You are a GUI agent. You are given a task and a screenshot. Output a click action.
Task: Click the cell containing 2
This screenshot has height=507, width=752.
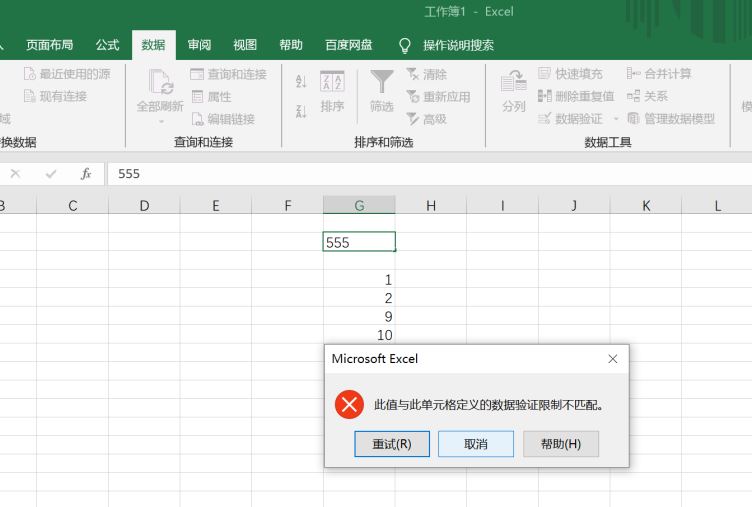click(359, 297)
